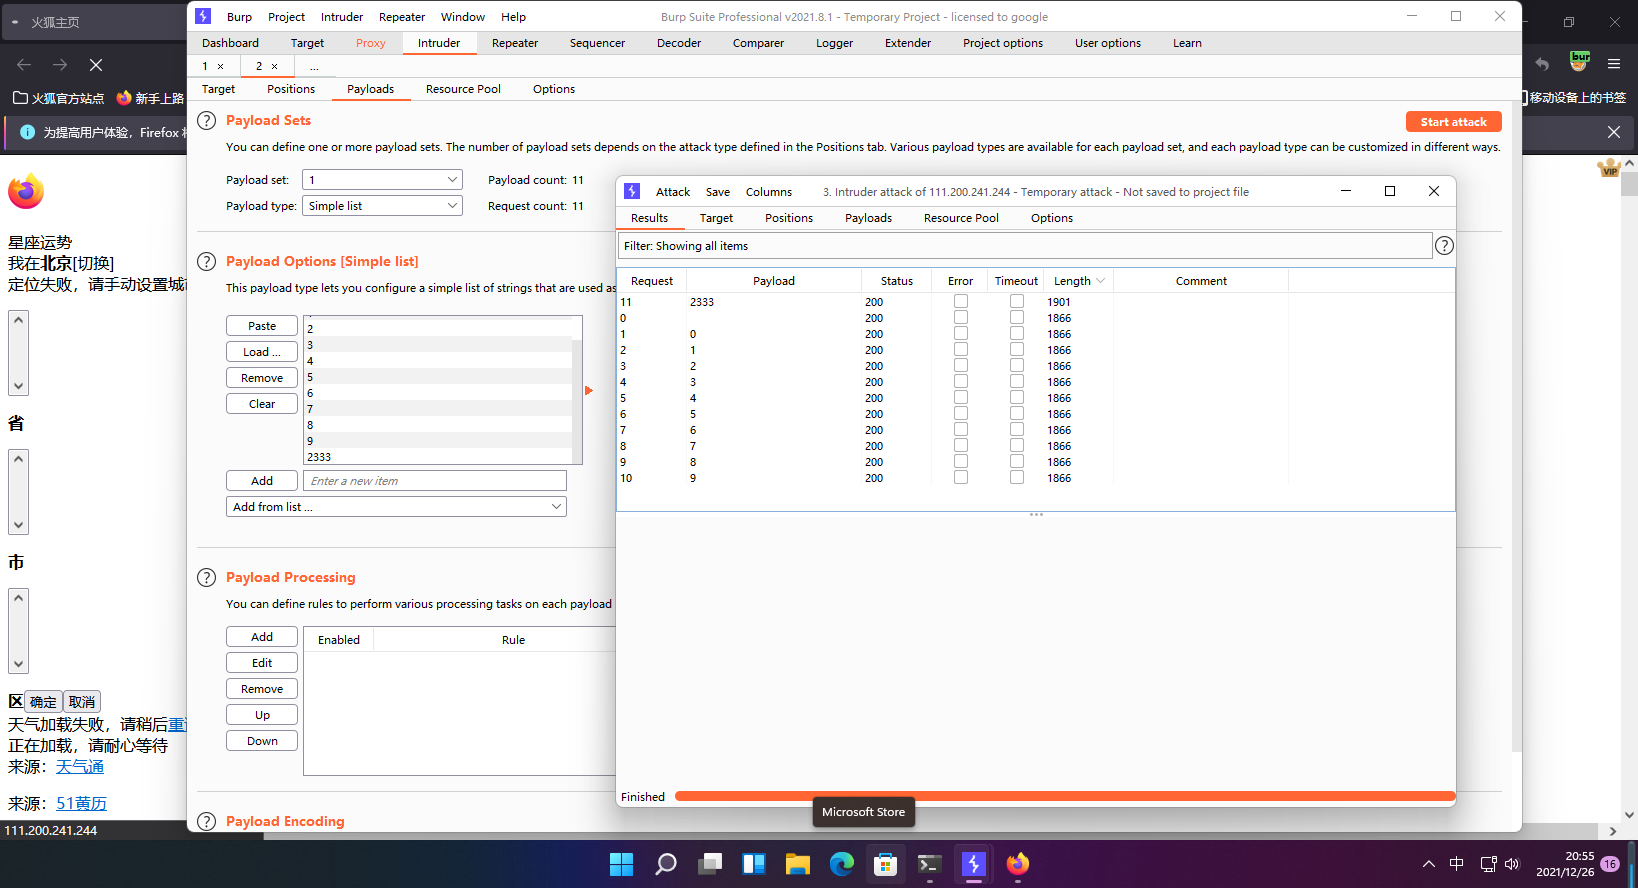Open Microsoft Store from taskbar
Image resolution: width=1638 pixels, height=888 pixels.
click(885, 864)
